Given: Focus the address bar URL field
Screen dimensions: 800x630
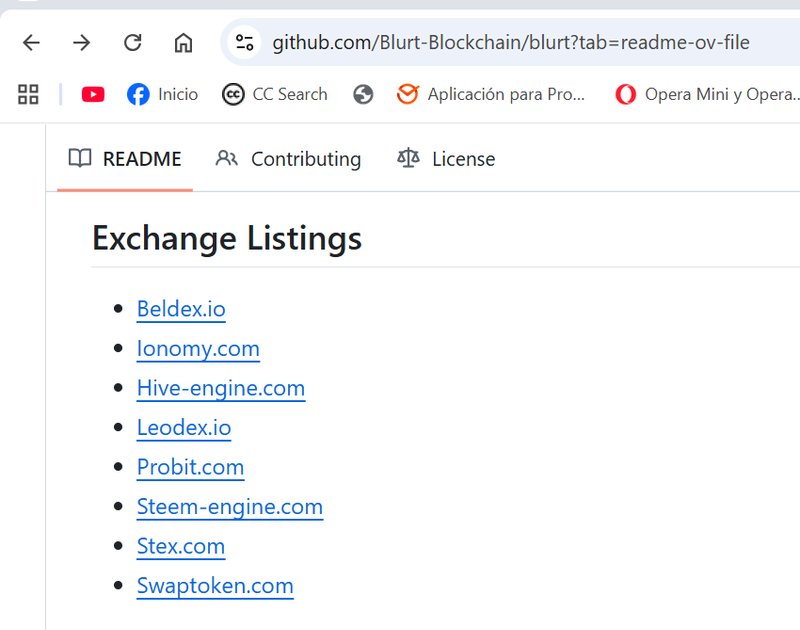Looking at the screenshot, I should [510, 42].
